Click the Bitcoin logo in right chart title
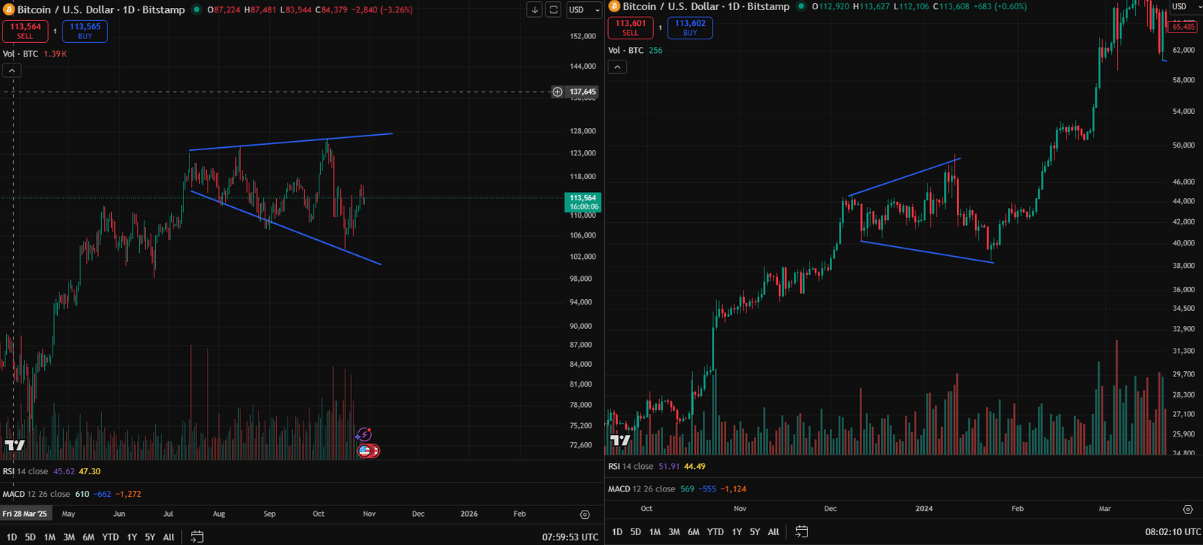 [x=614, y=6]
